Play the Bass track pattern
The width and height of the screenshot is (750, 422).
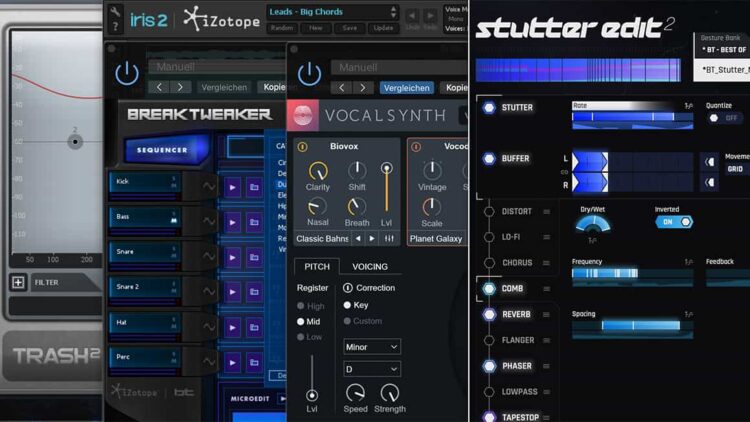232,222
